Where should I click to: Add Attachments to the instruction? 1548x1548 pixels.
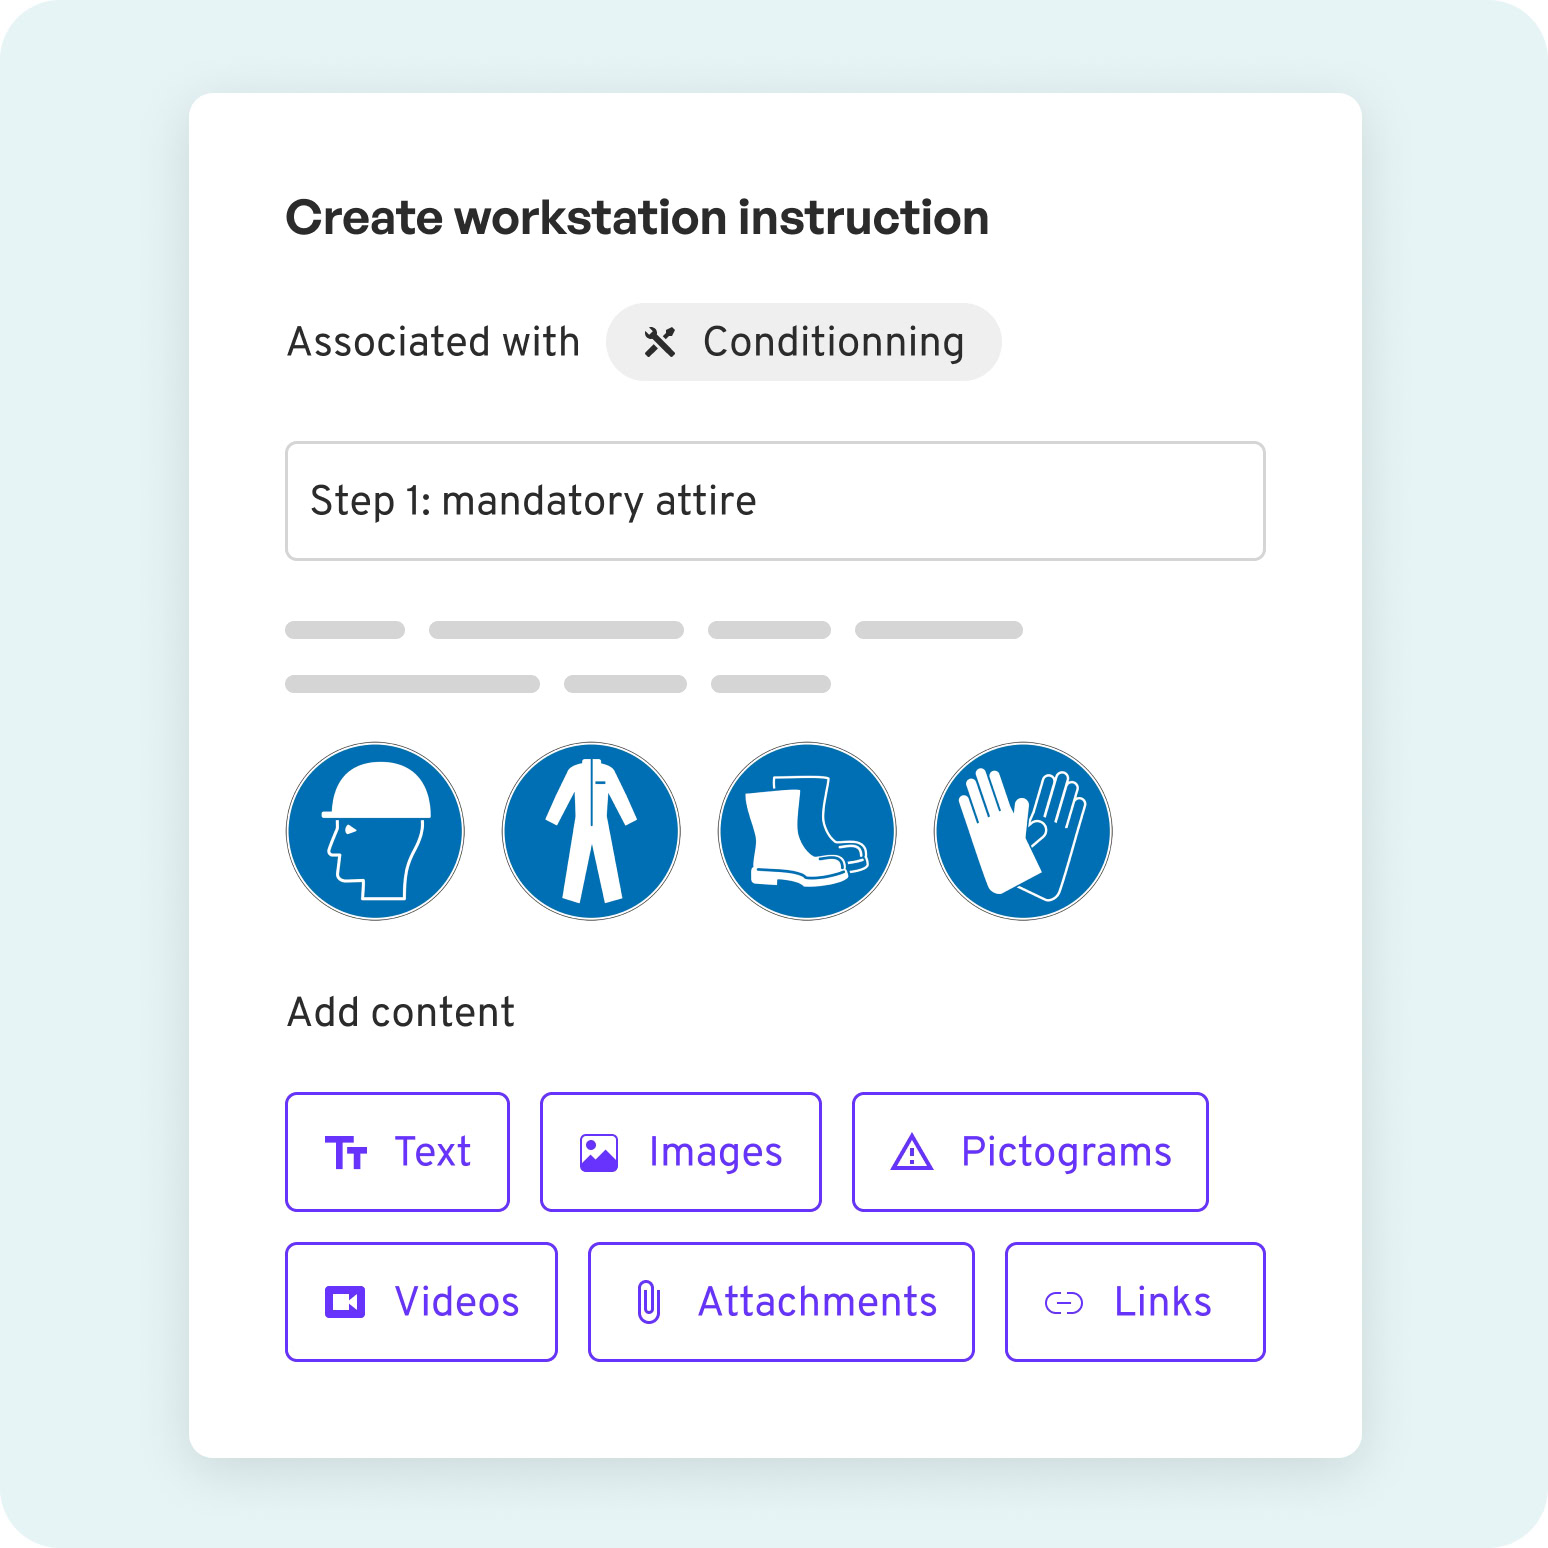point(781,1302)
